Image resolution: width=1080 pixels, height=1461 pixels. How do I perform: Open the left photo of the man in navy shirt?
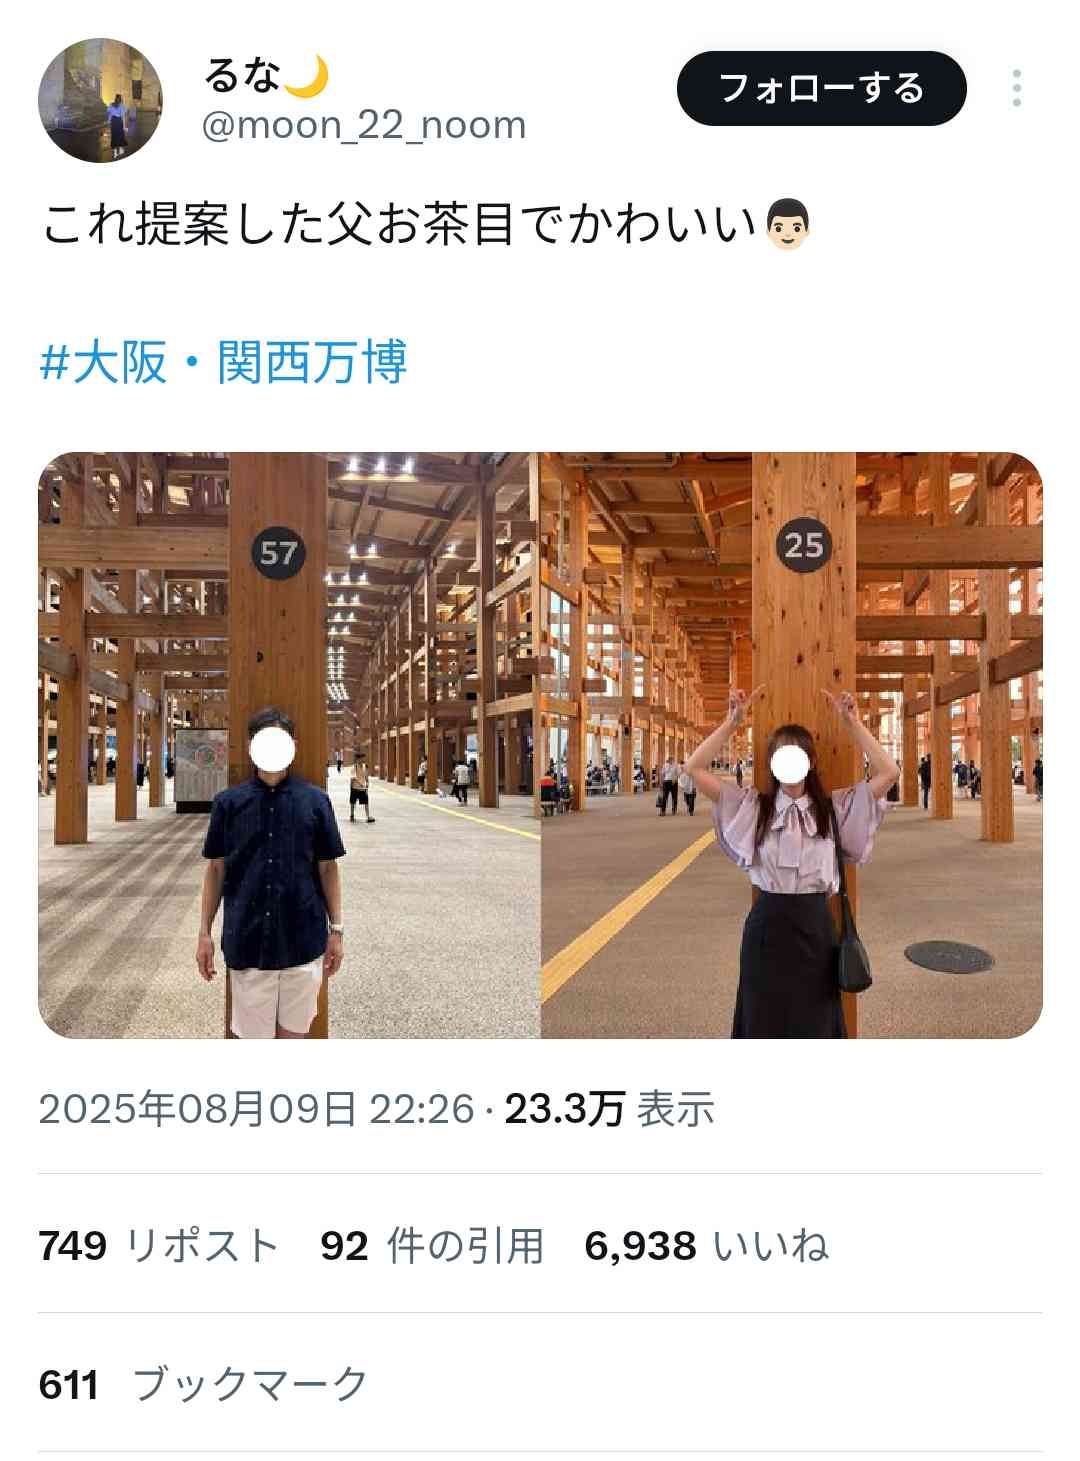click(x=289, y=745)
